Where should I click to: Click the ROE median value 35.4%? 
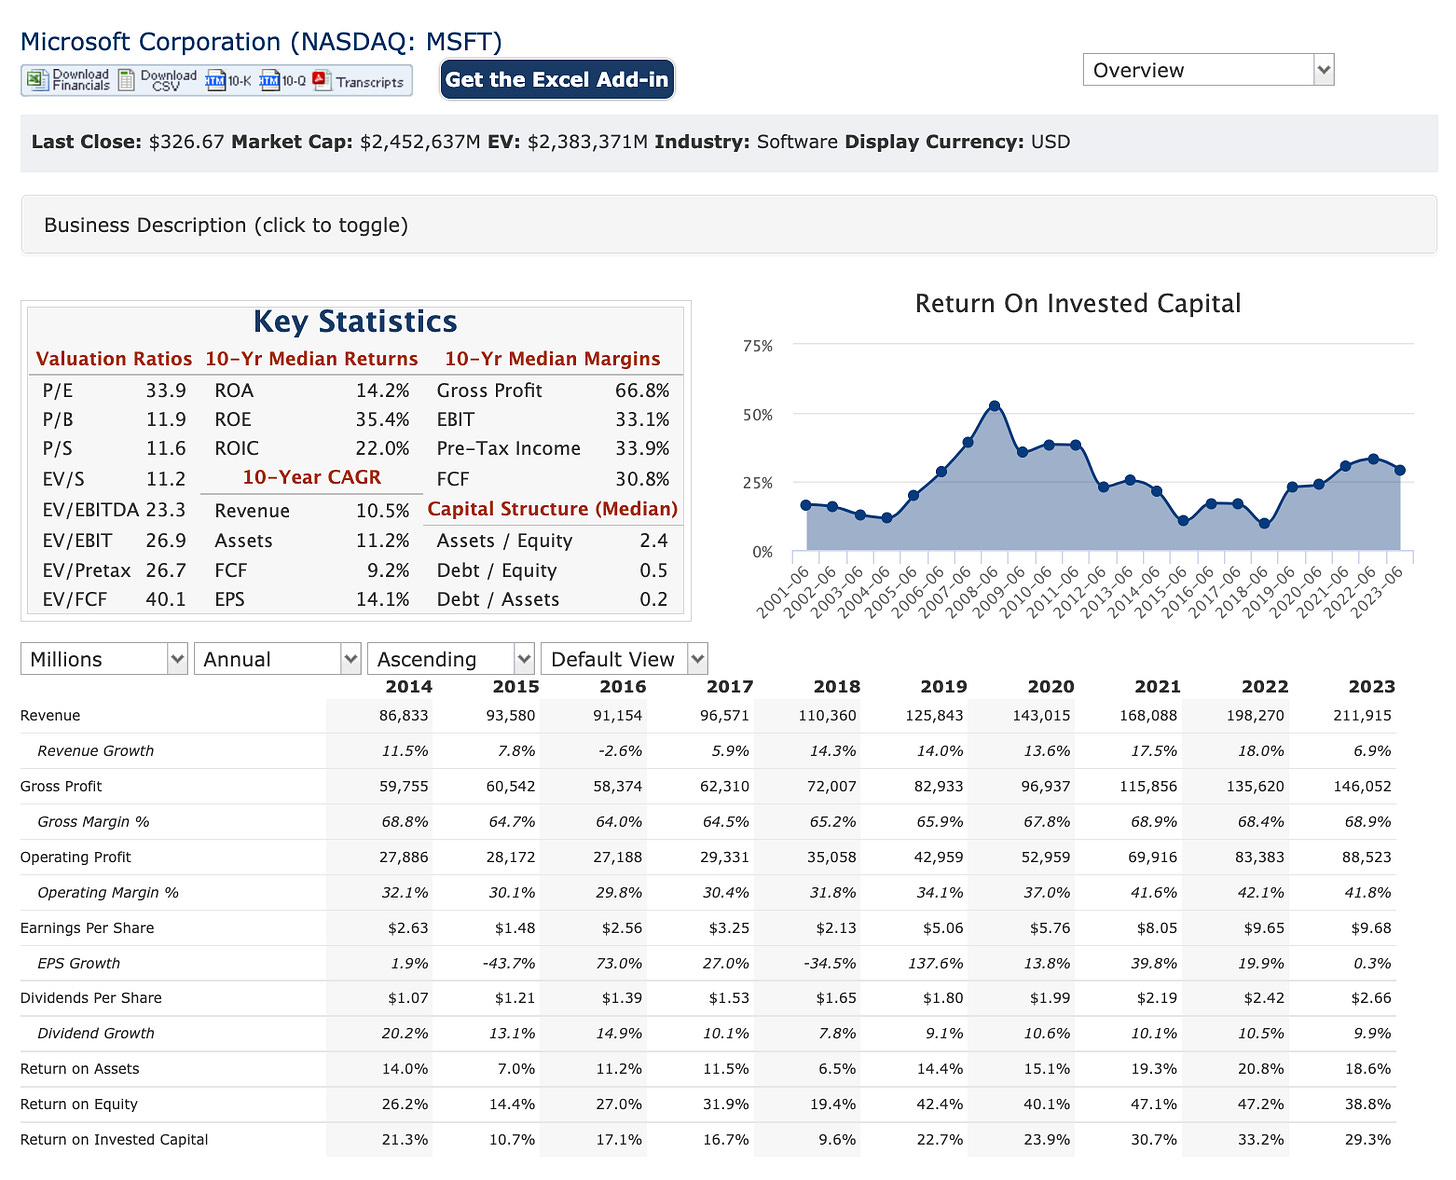pyautogui.click(x=383, y=420)
